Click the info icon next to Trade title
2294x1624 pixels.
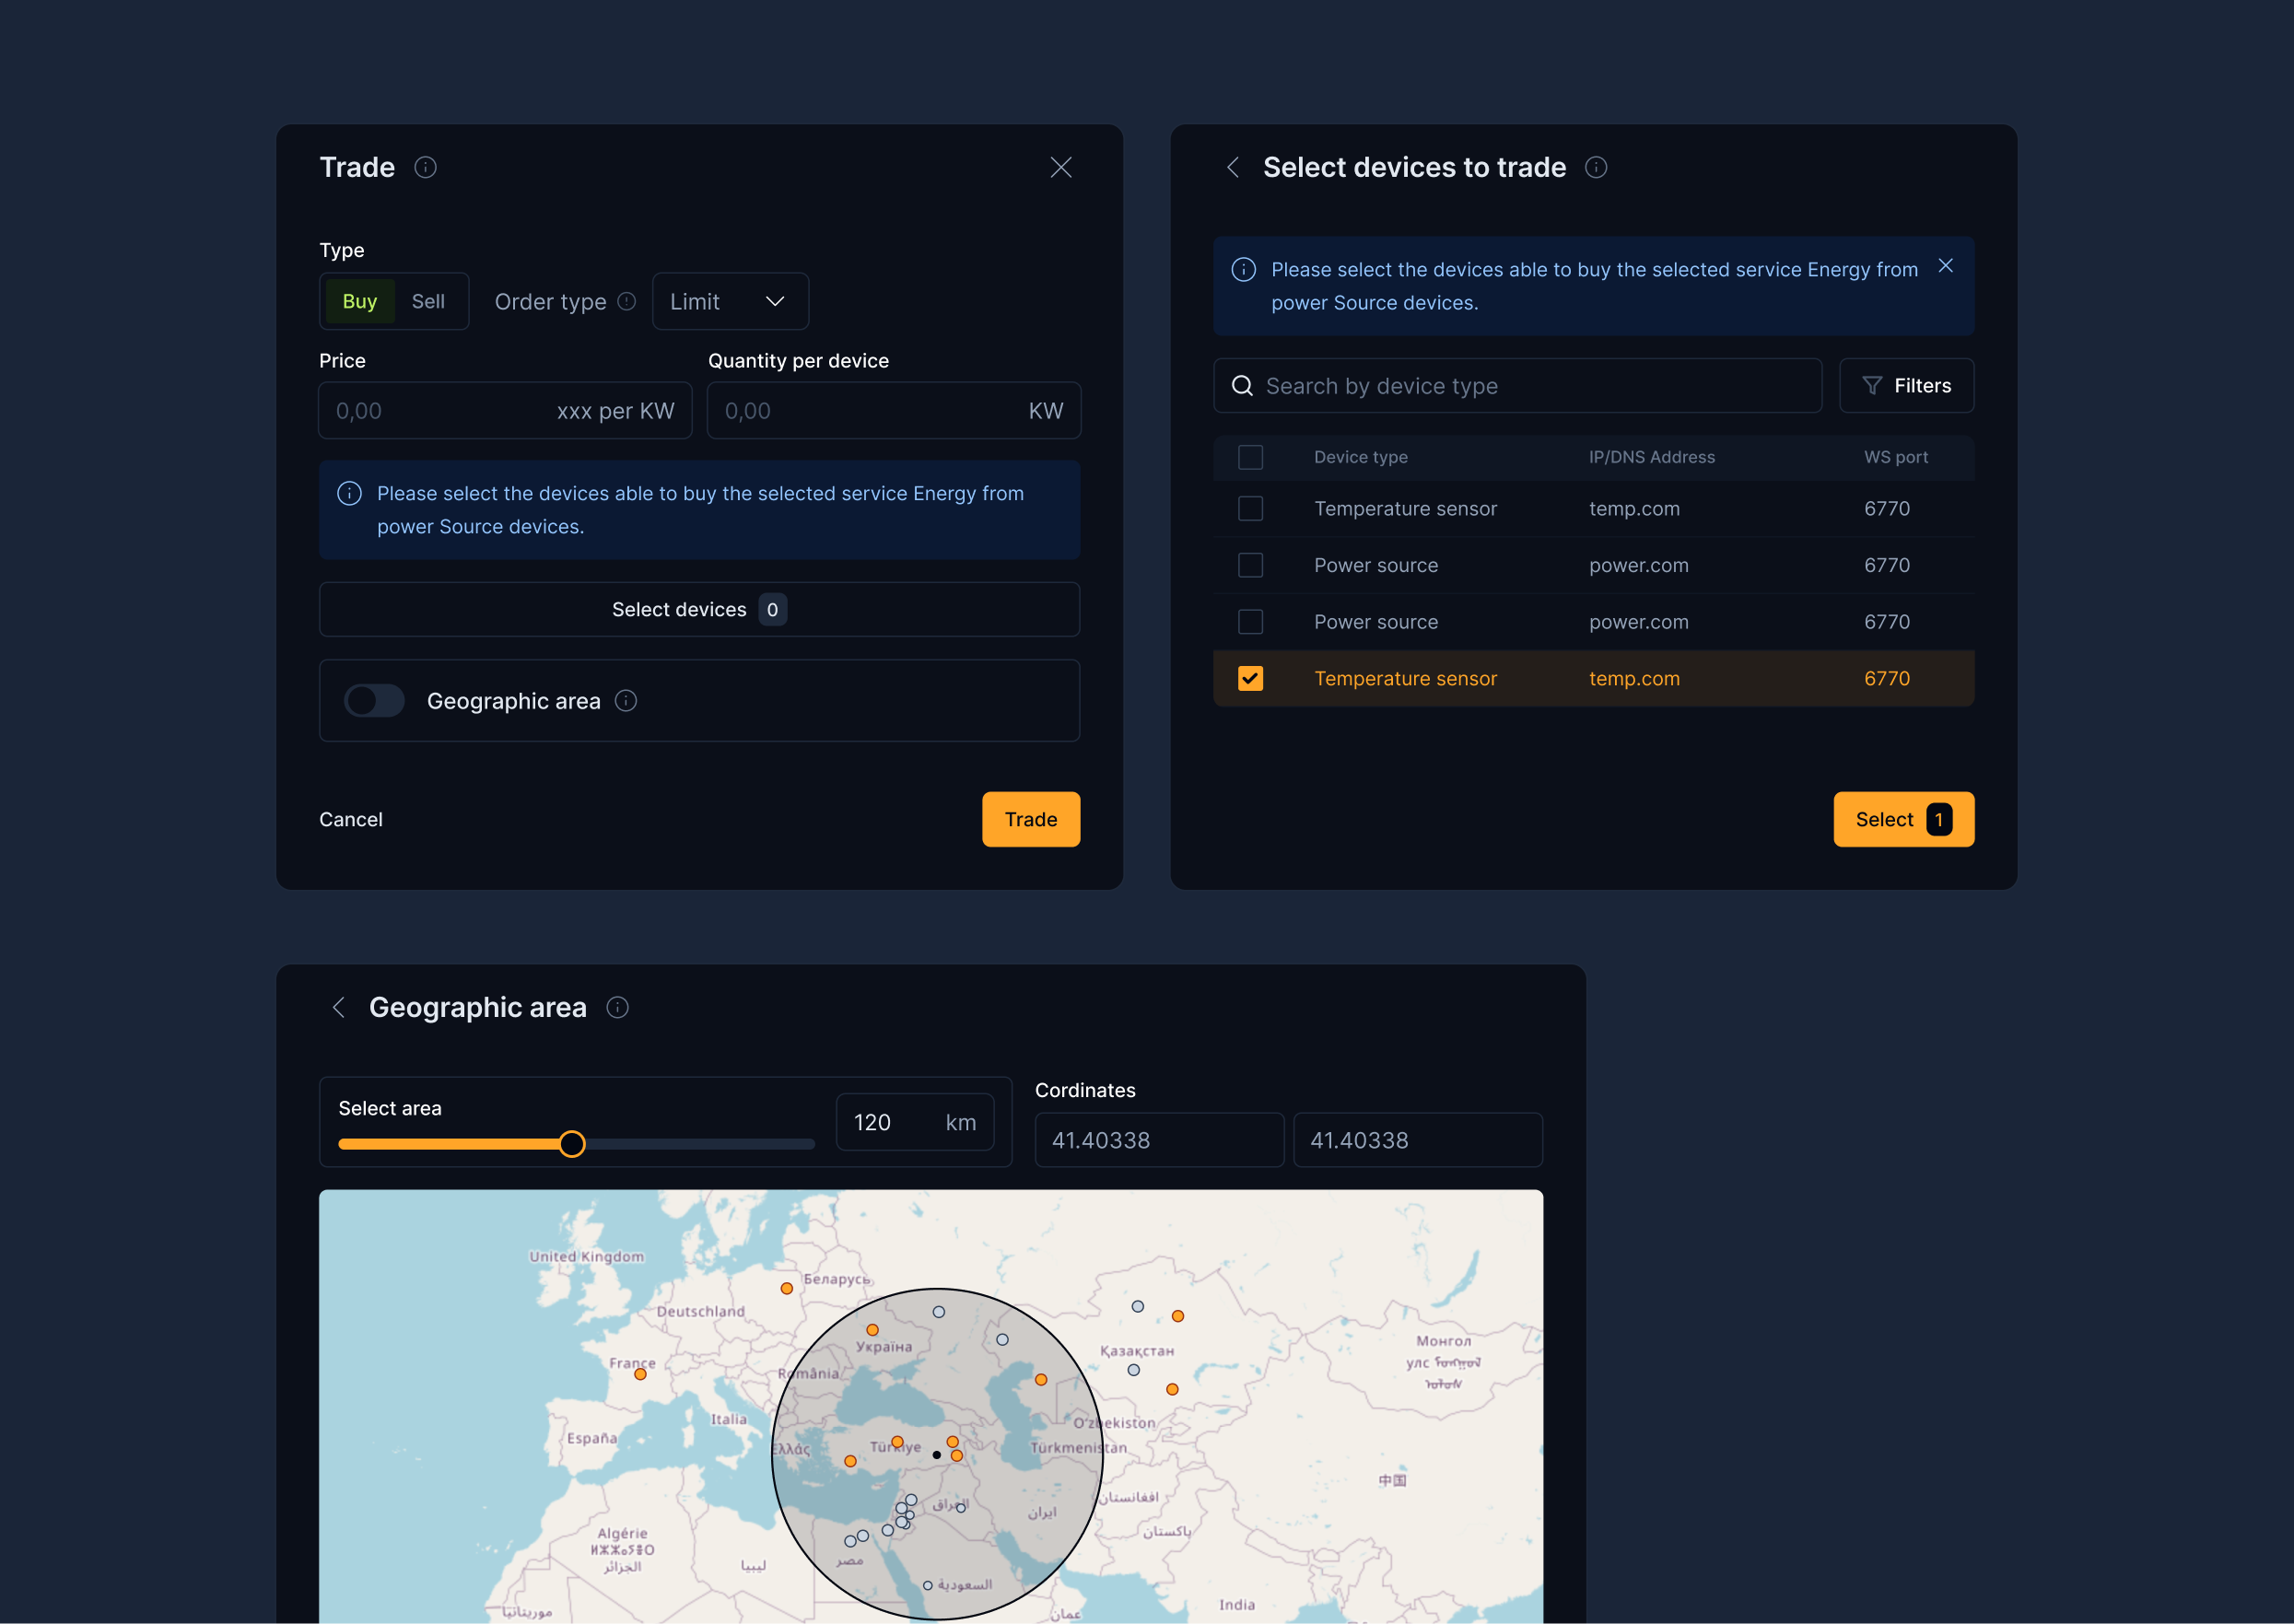[425, 167]
